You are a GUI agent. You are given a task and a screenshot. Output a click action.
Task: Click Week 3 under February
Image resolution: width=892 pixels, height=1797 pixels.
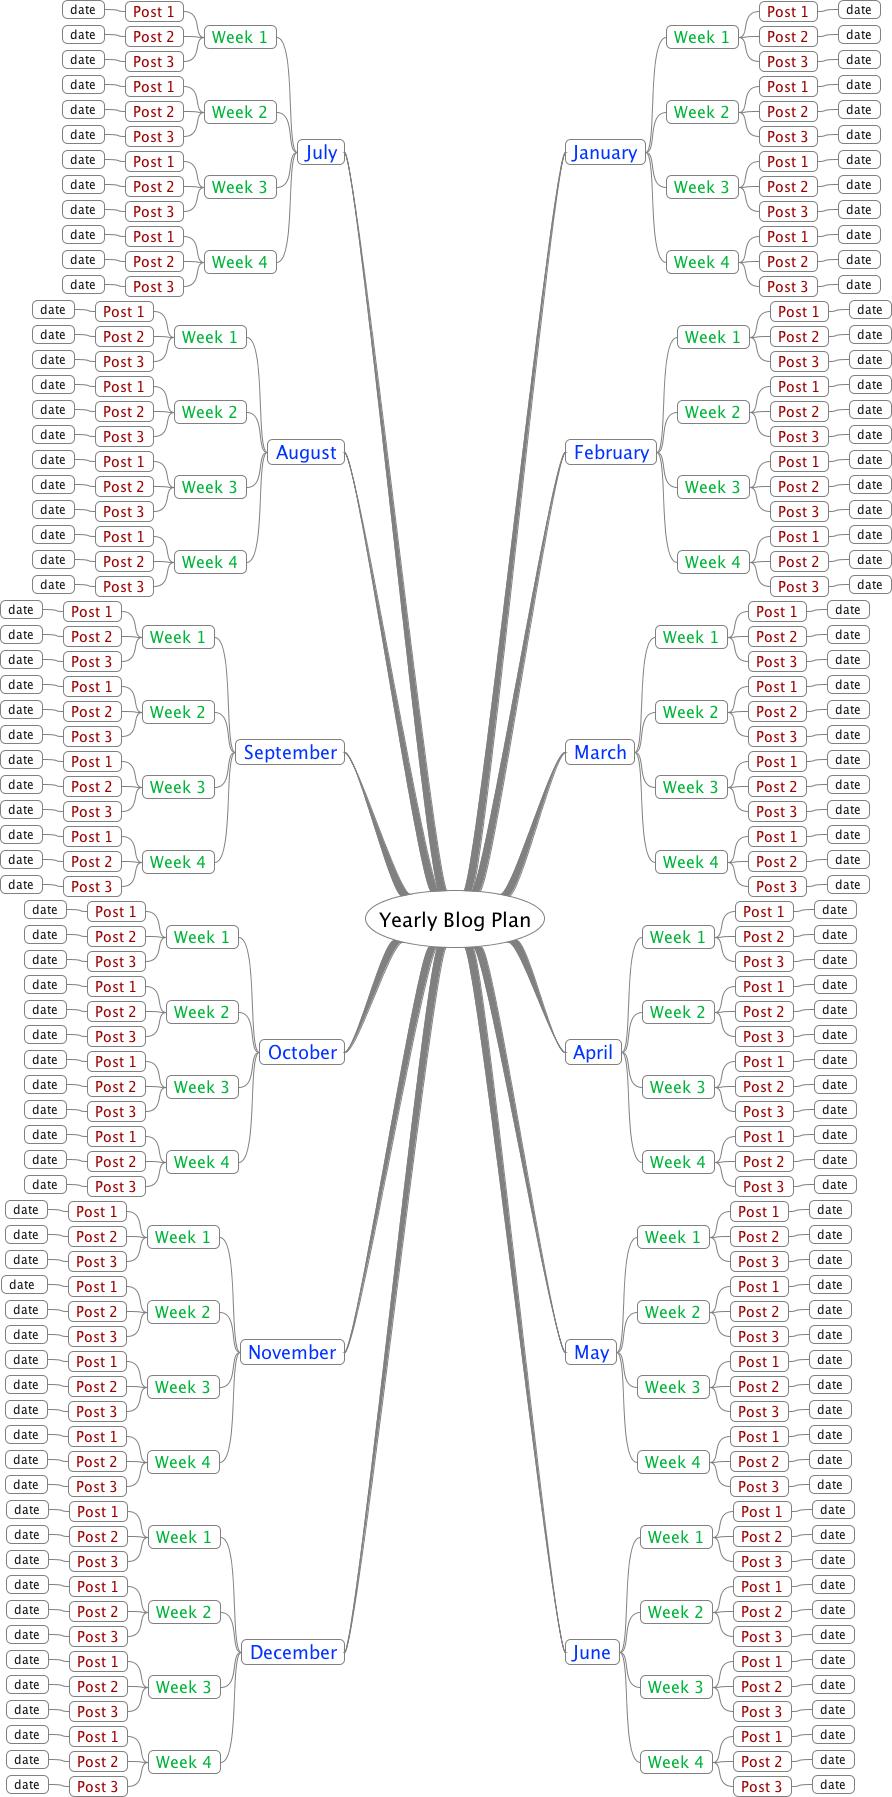click(x=713, y=488)
